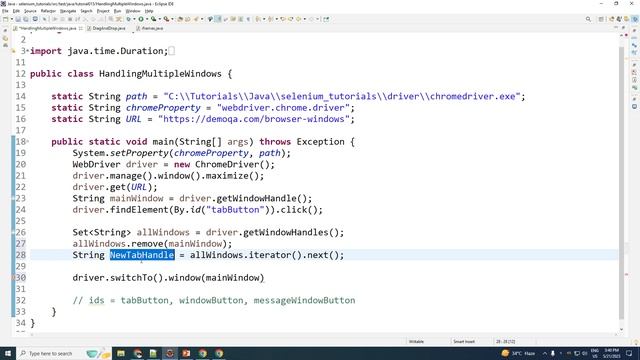Click the New file toolbar icon
The image size is (640, 360).
click(6, 19)
